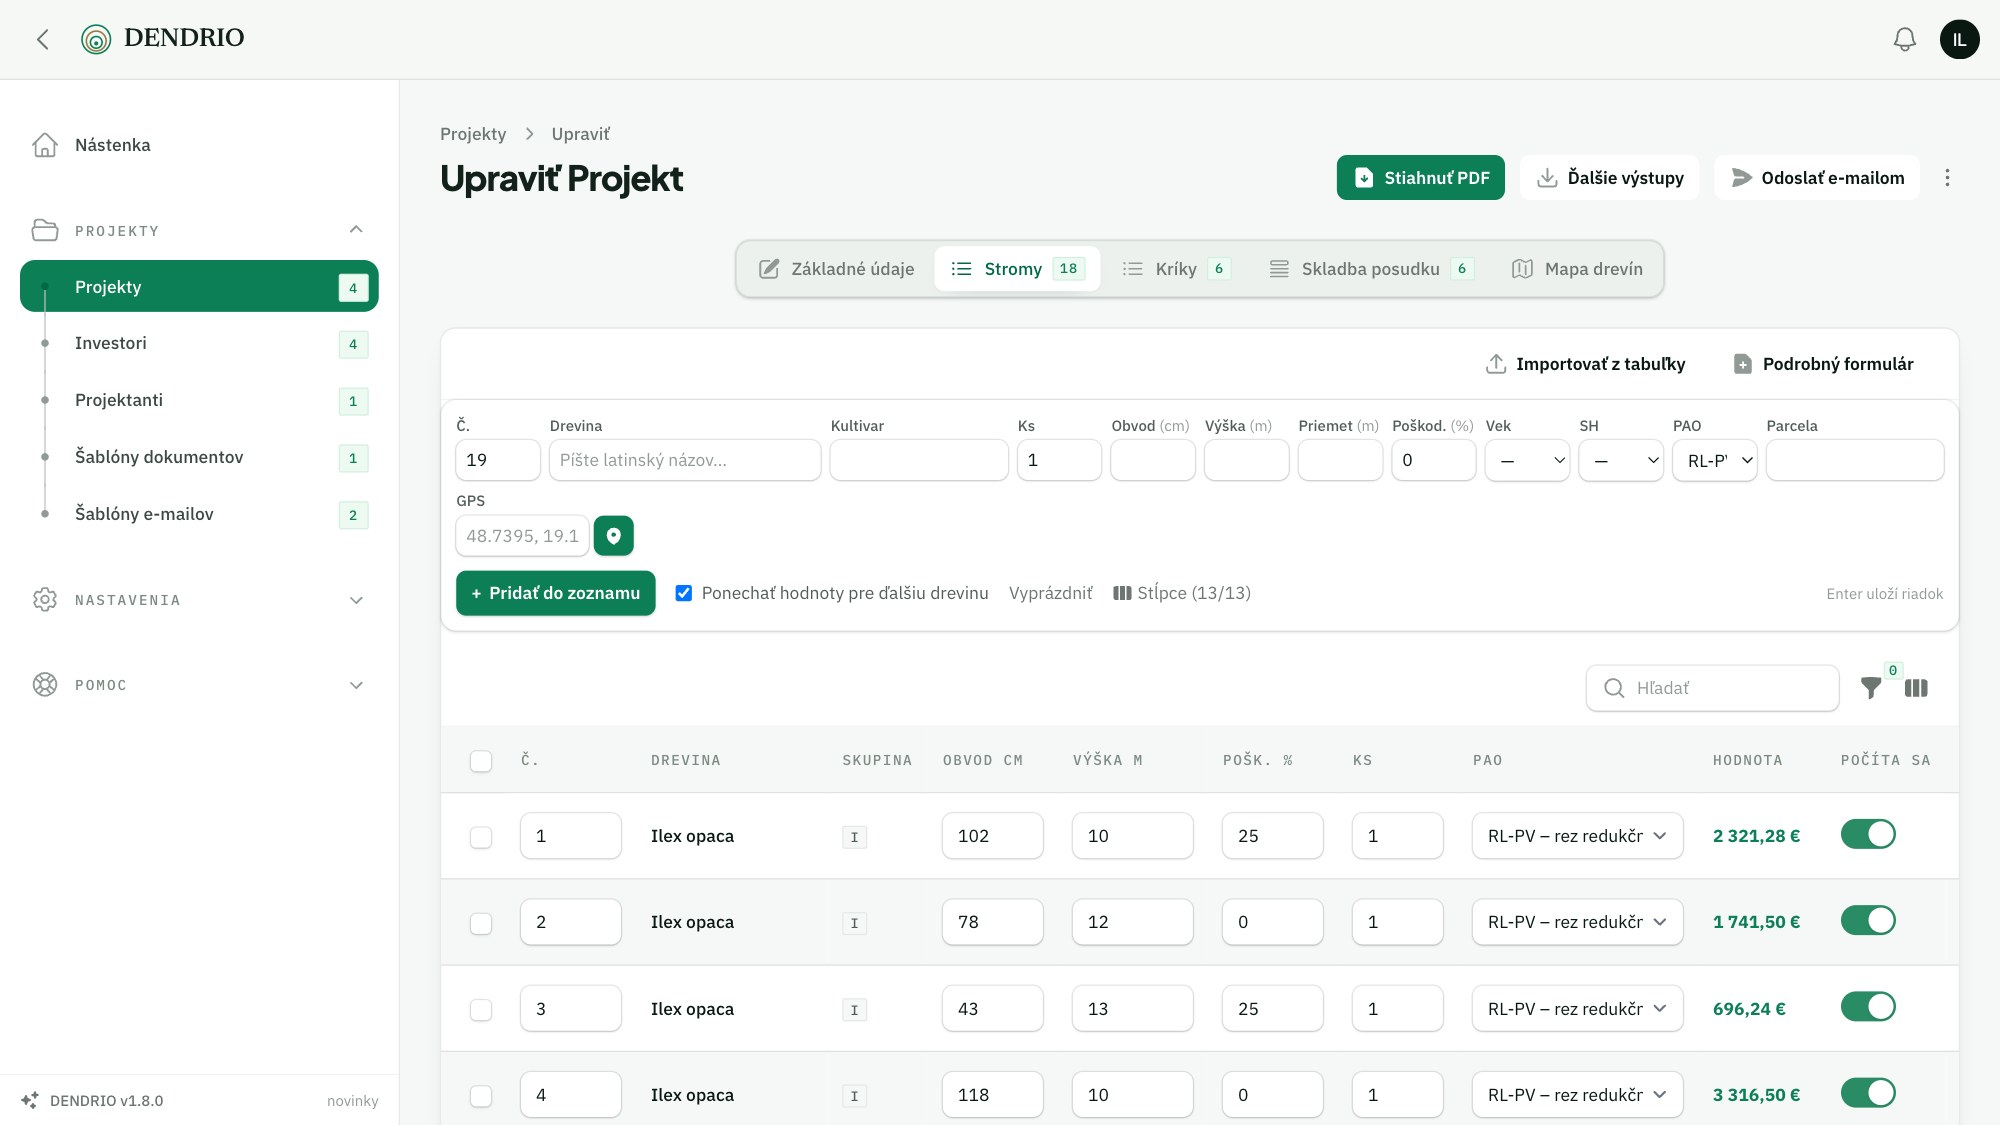
Task: Click the Stiahnuť PDF button
Action: click(1421, 178)
